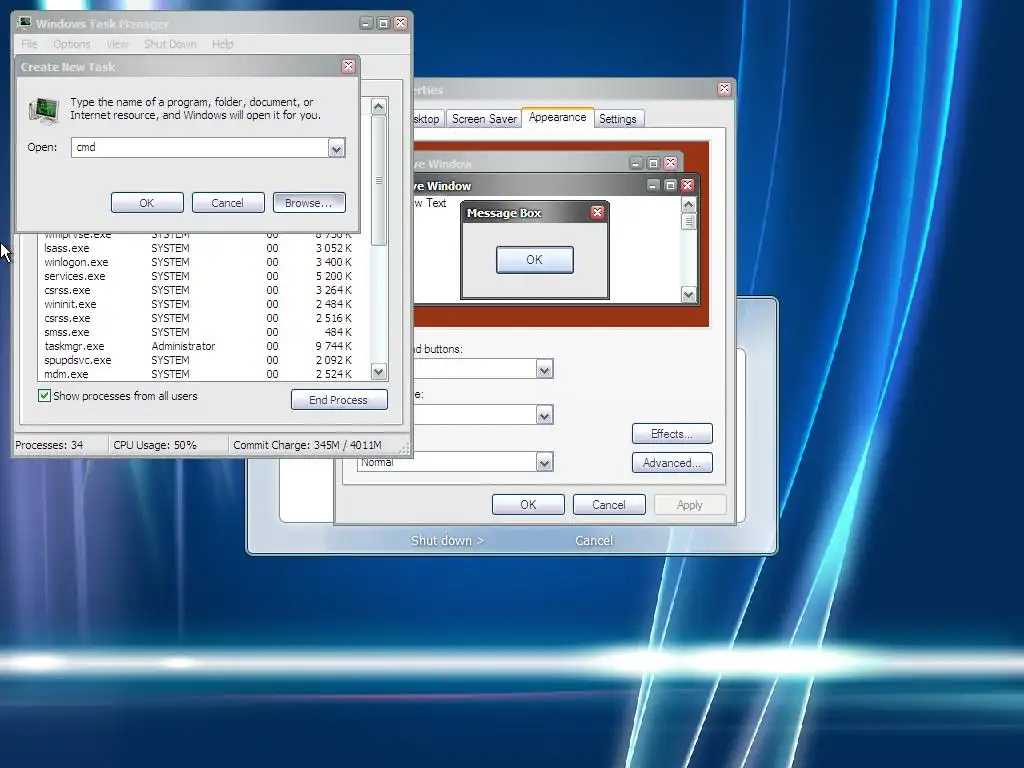Switch to the Appearance tab
This screenshot has width=1024, height=768.
coord(558,117)
